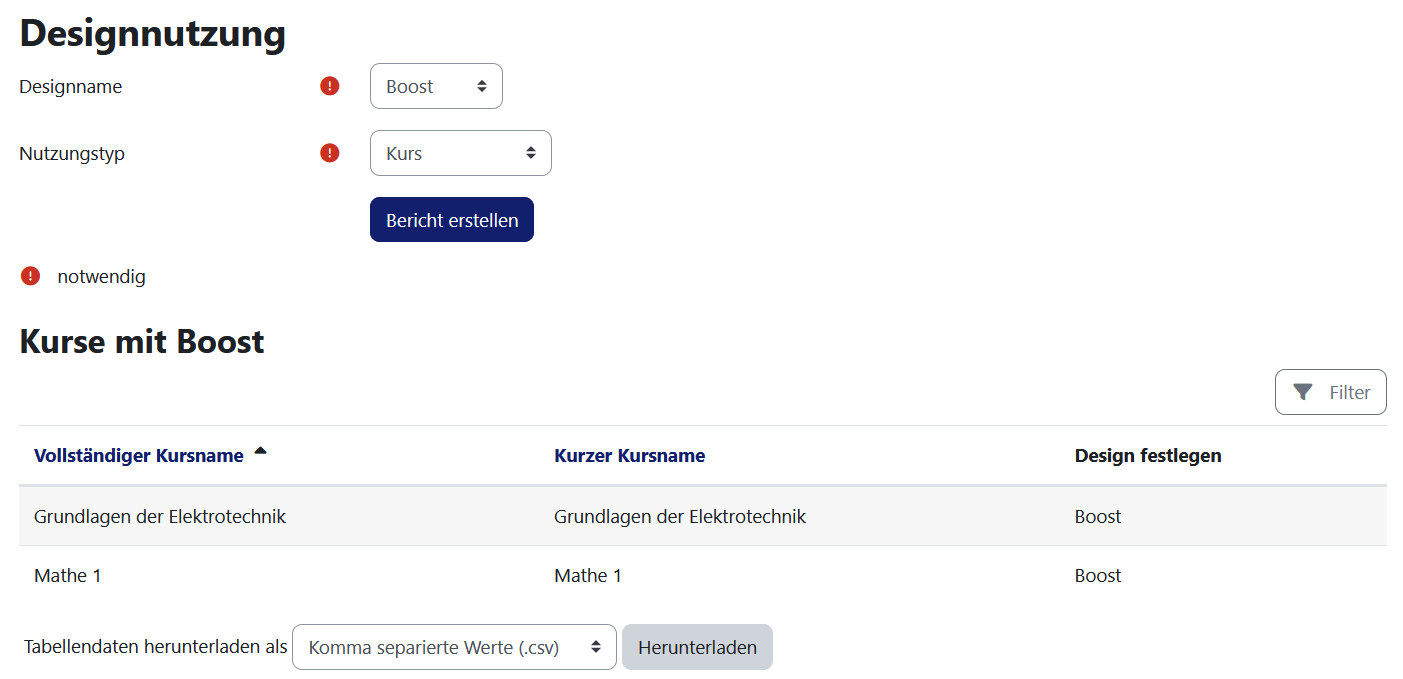1403x679 pixels.
Task: Click Mathe 1 in the short name column
Action: pos(588,576)
